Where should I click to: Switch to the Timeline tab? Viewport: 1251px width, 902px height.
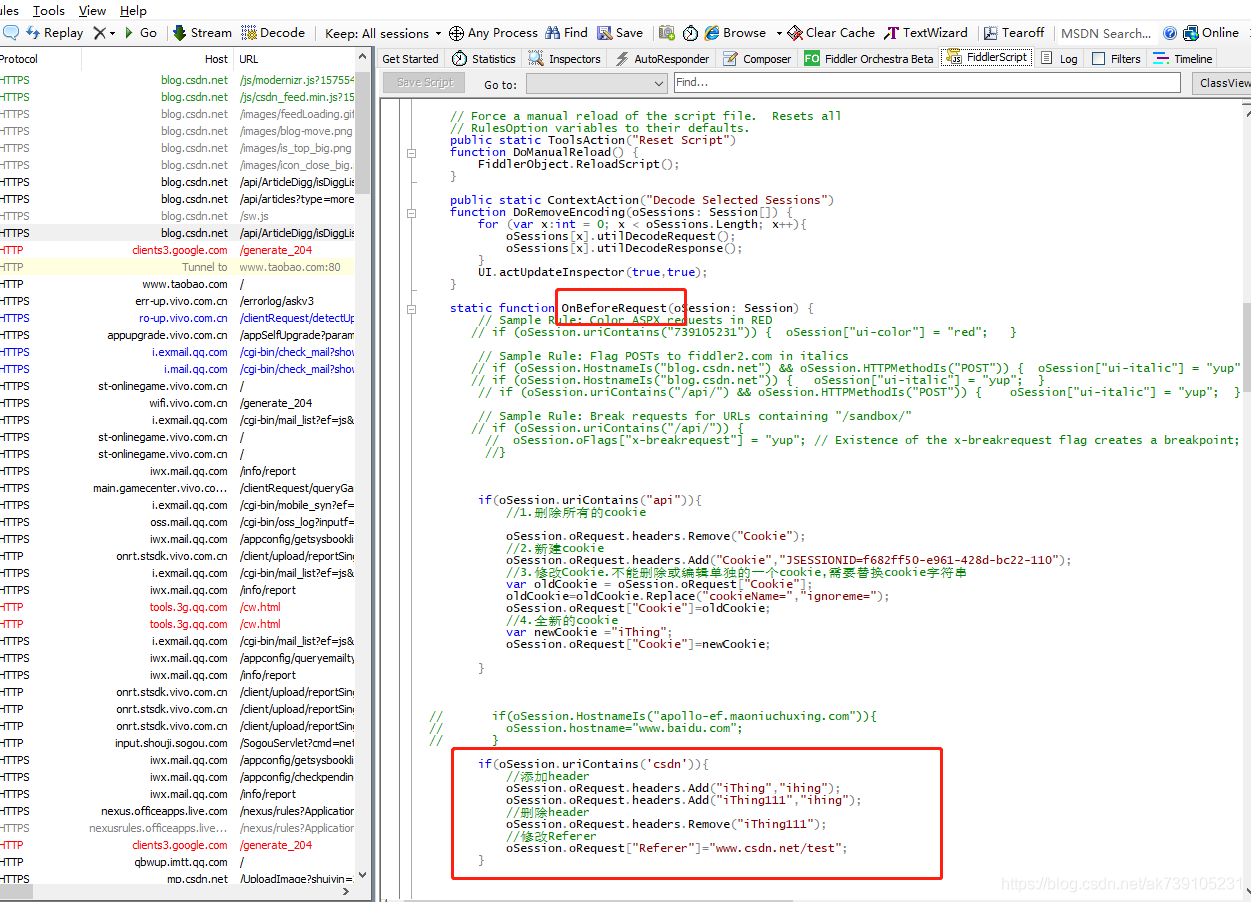click(1183, 59)
